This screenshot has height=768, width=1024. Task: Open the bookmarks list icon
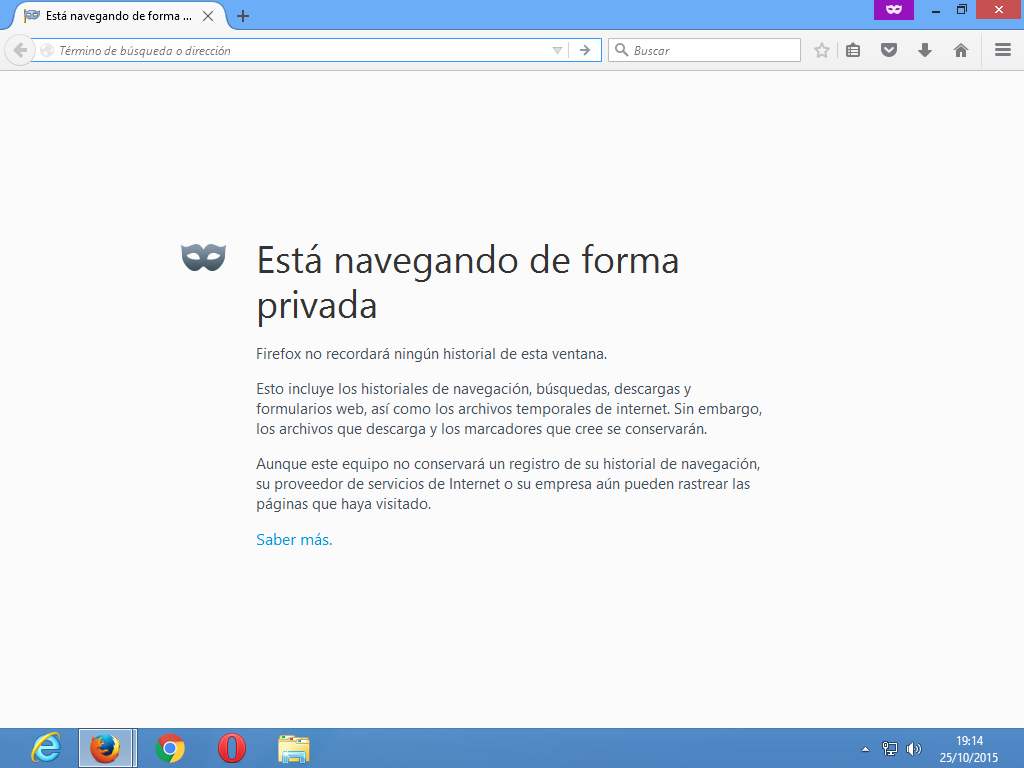point(853,50)
